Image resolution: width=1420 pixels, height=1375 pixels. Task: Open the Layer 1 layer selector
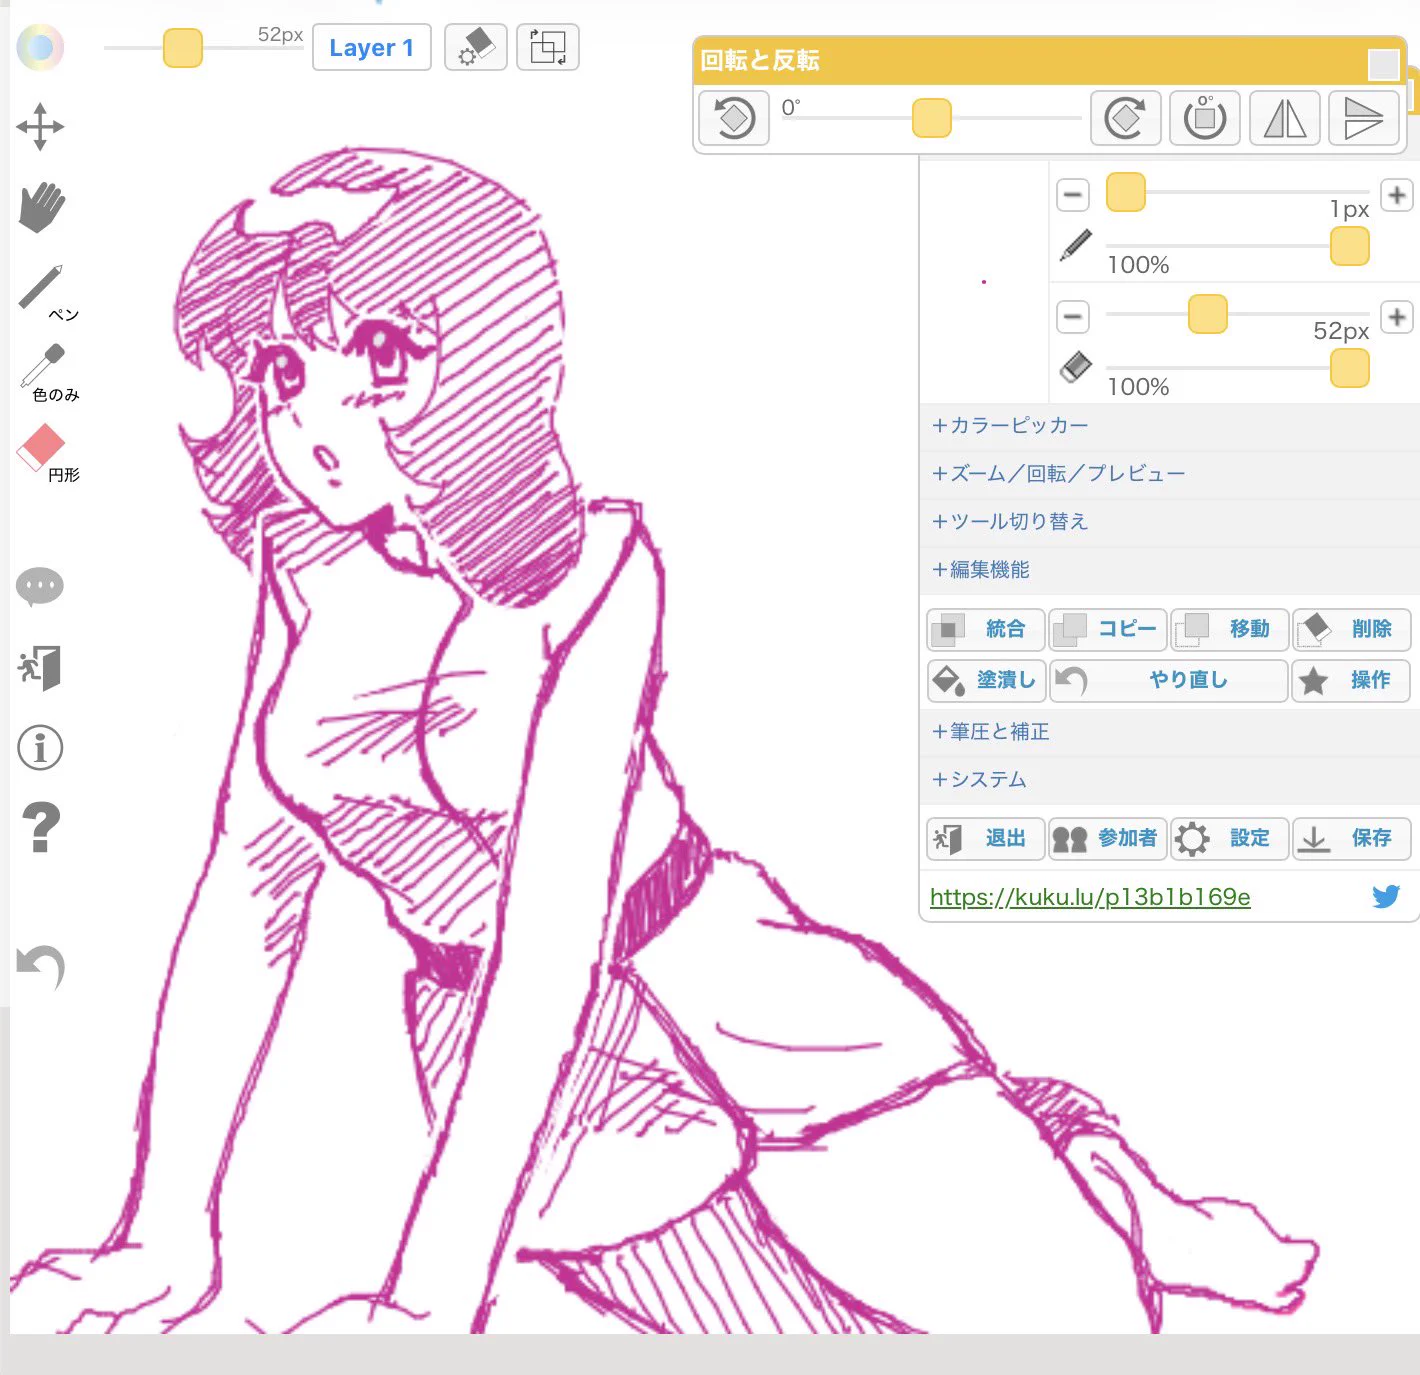[x=372, y=47]
